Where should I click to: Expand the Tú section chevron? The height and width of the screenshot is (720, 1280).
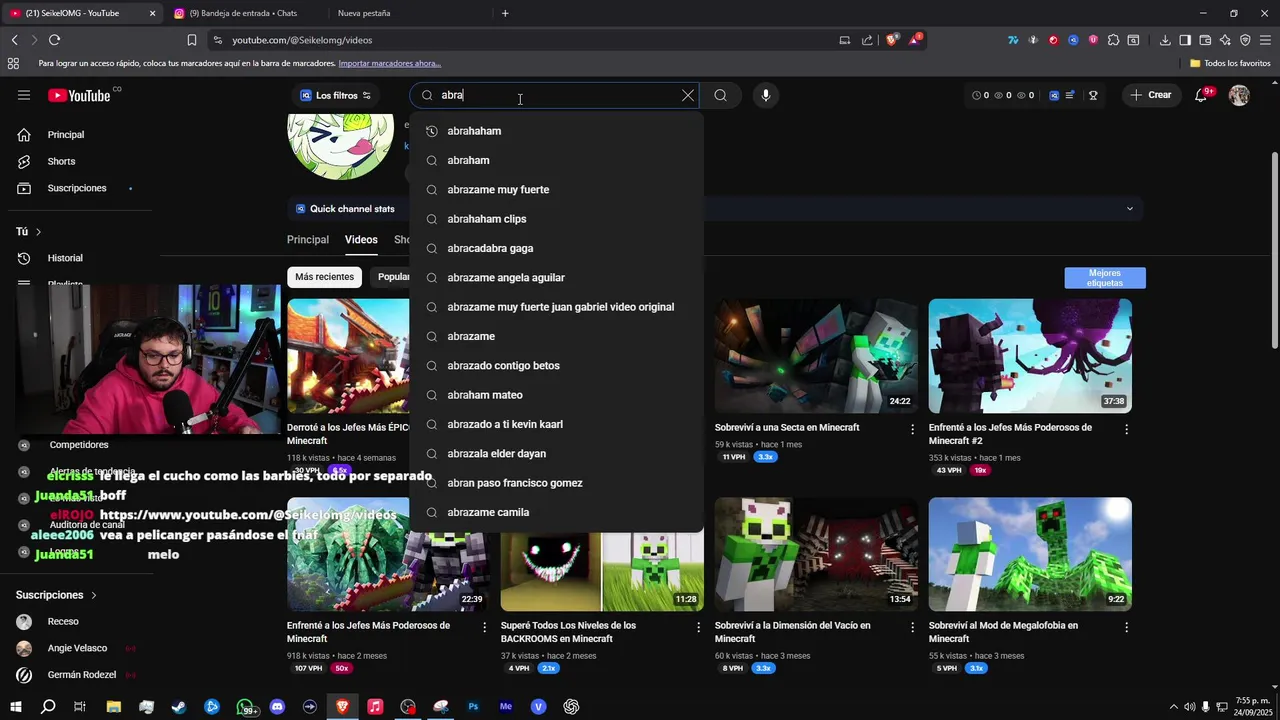point(38,232)
